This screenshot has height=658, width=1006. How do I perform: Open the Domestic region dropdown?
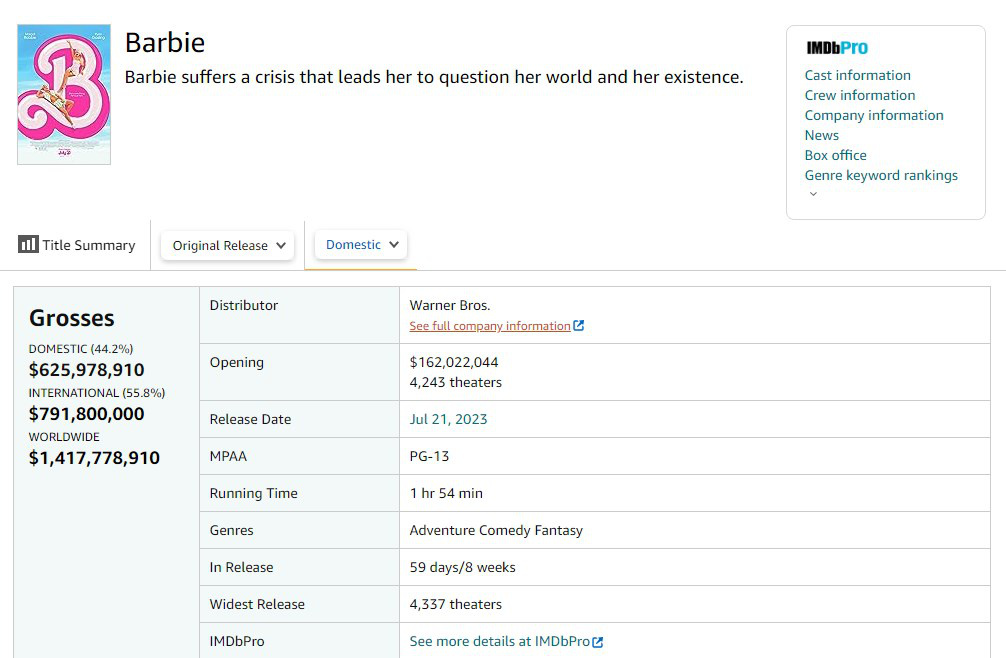[x=361, y=245]
